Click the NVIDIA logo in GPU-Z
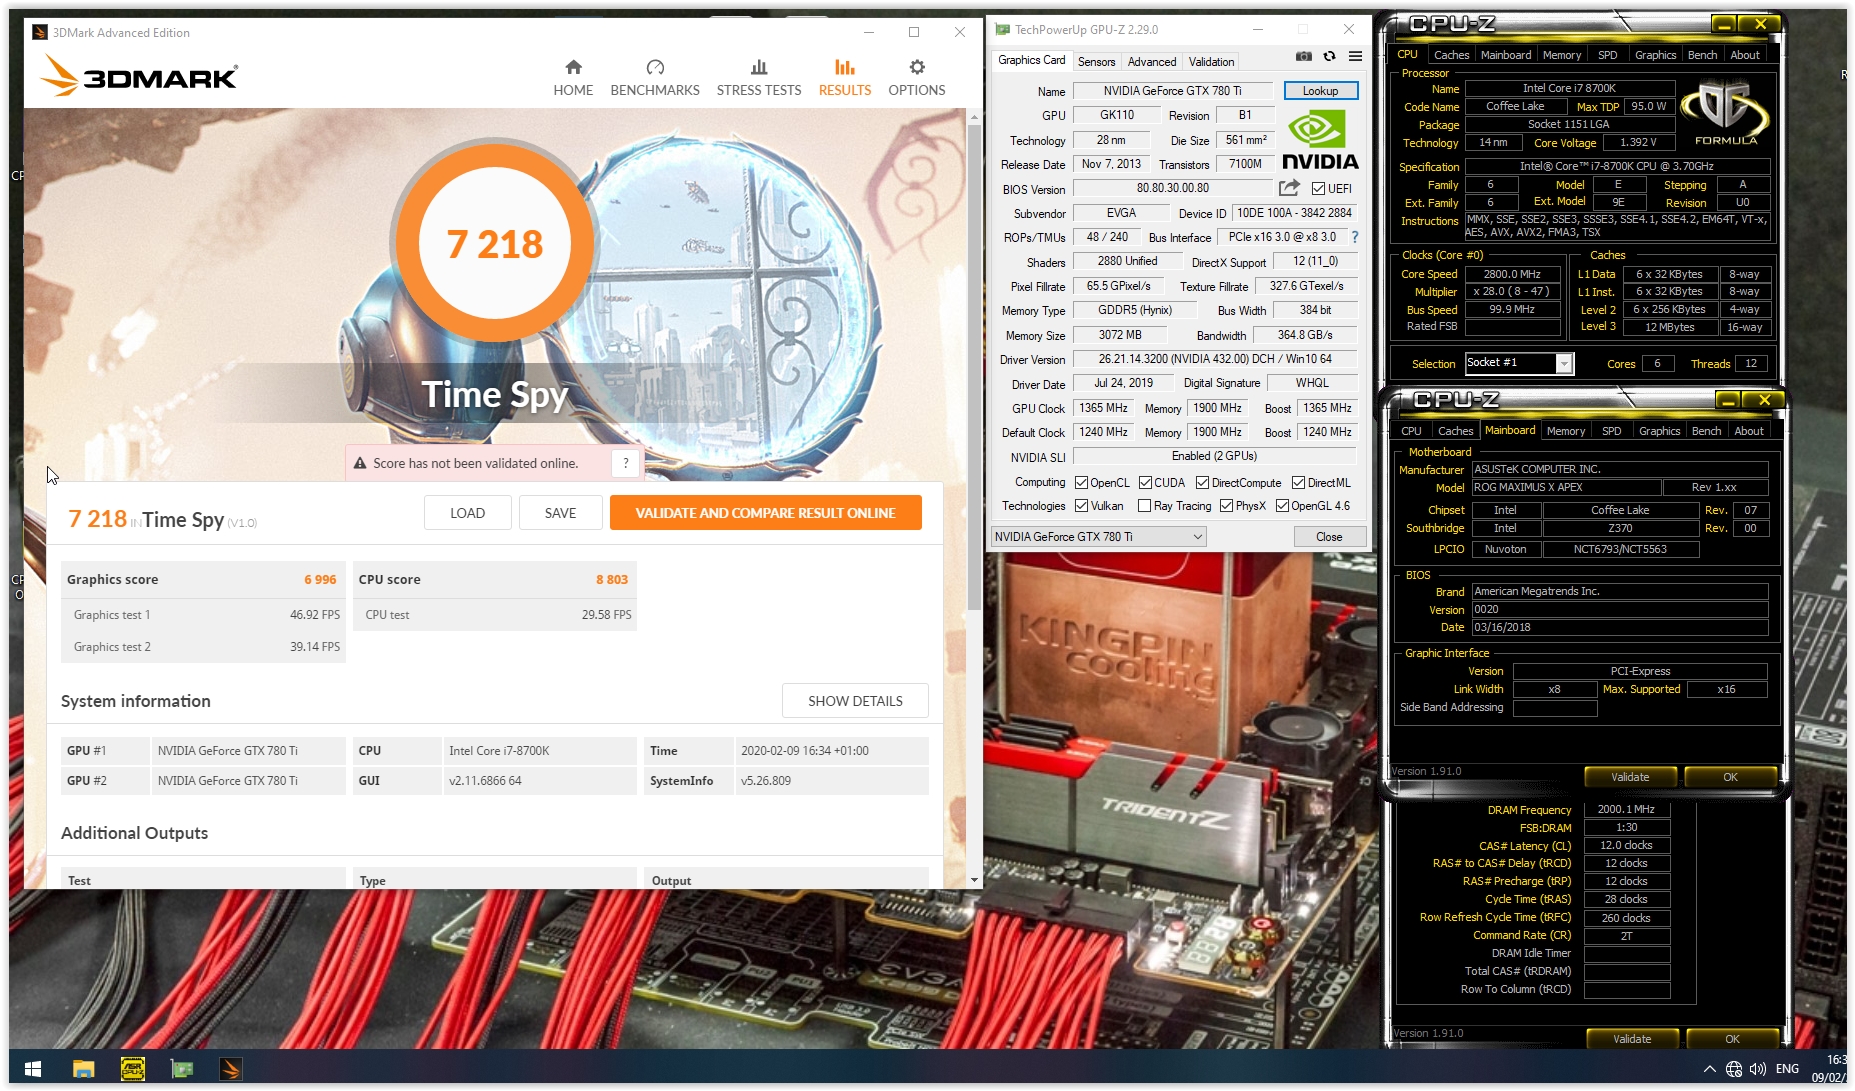This screenshot has height=1091, width=1855. [1320, 140]
